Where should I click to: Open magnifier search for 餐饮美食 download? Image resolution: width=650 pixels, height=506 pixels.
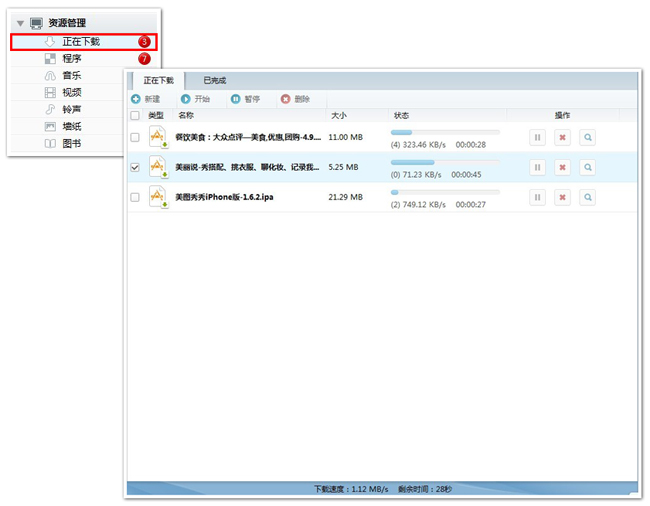point(587,138)
